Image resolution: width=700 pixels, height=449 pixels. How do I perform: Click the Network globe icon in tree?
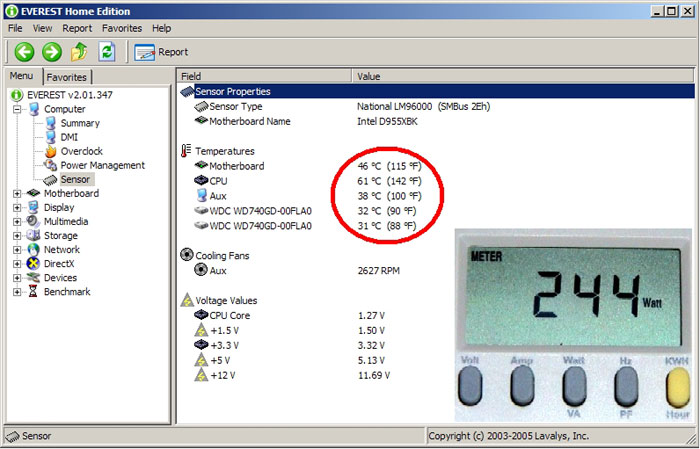(33, 249)
